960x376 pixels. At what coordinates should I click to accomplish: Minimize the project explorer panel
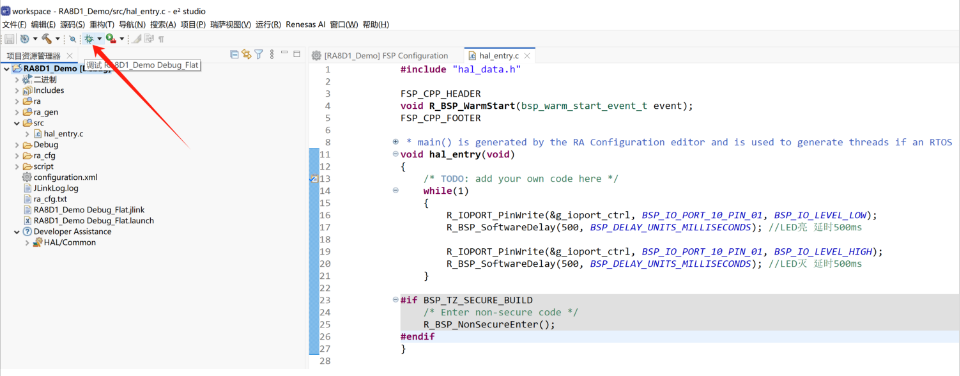(284, 53)
